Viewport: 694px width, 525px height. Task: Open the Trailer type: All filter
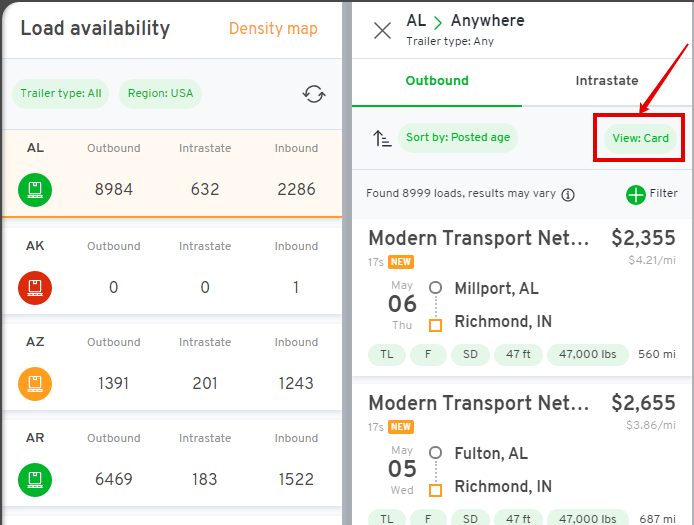click(x=61, y=93)
